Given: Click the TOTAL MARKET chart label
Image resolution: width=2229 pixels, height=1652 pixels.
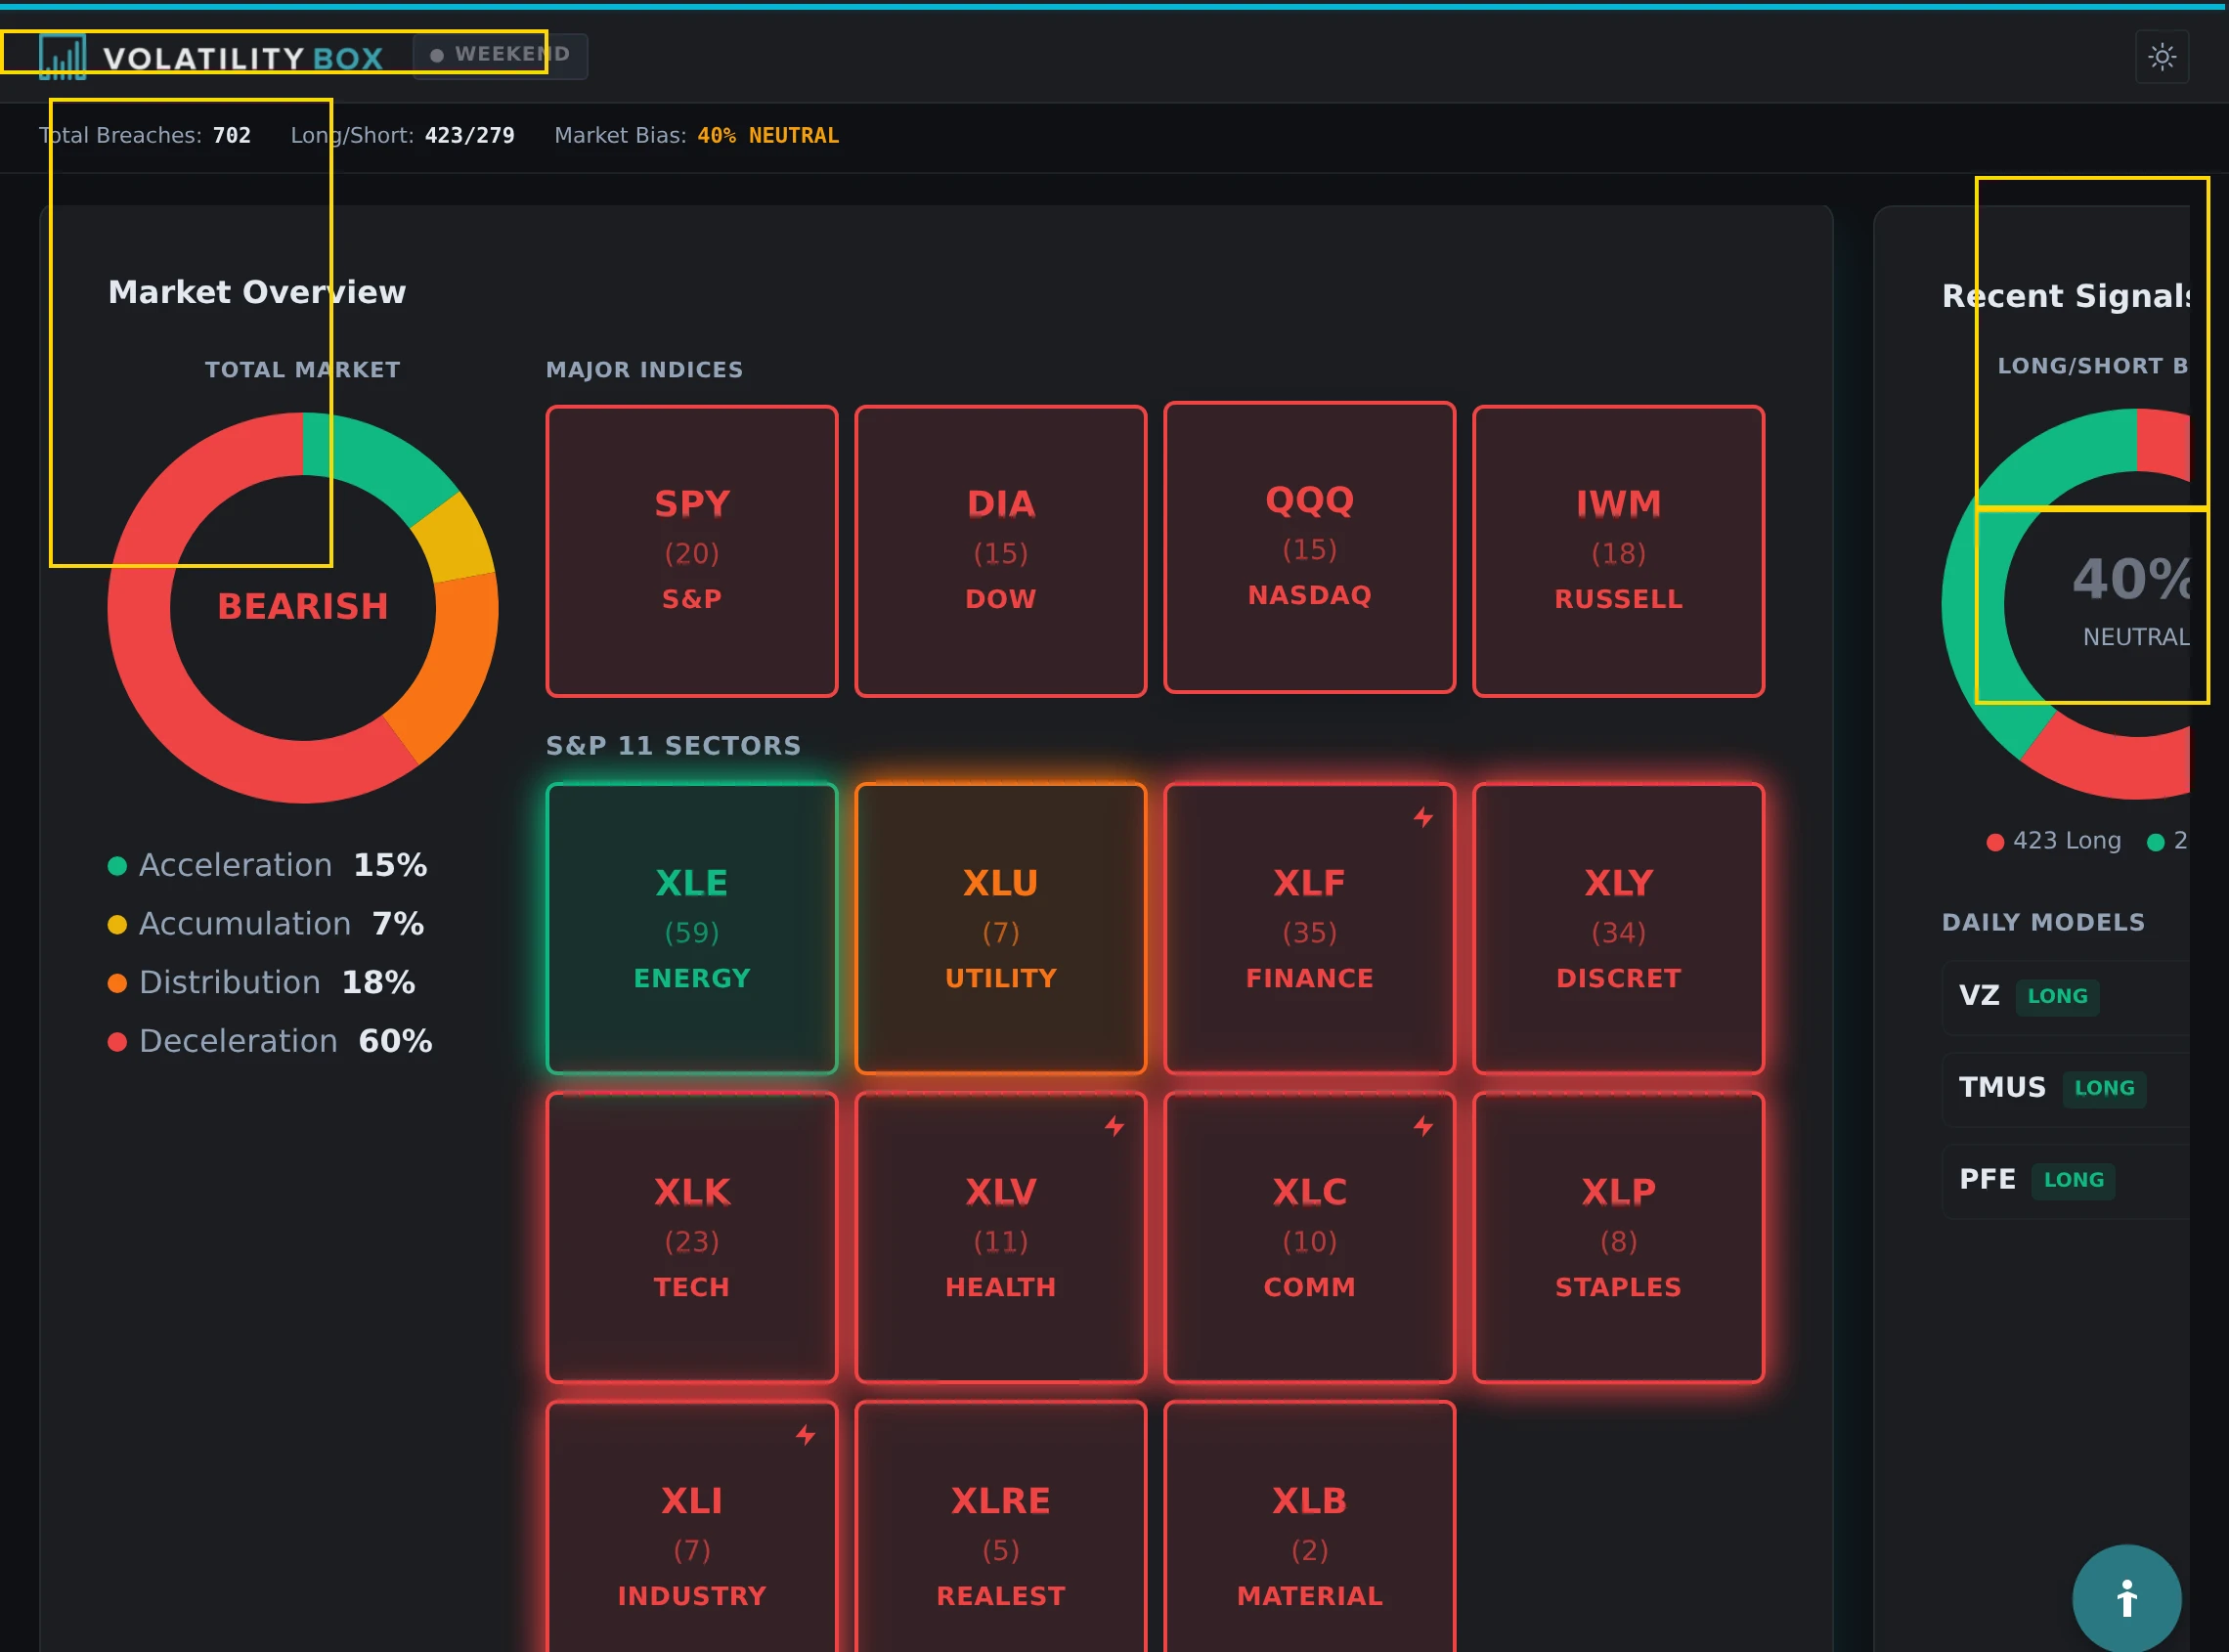Looking at the screenshot, I should 303,370.
